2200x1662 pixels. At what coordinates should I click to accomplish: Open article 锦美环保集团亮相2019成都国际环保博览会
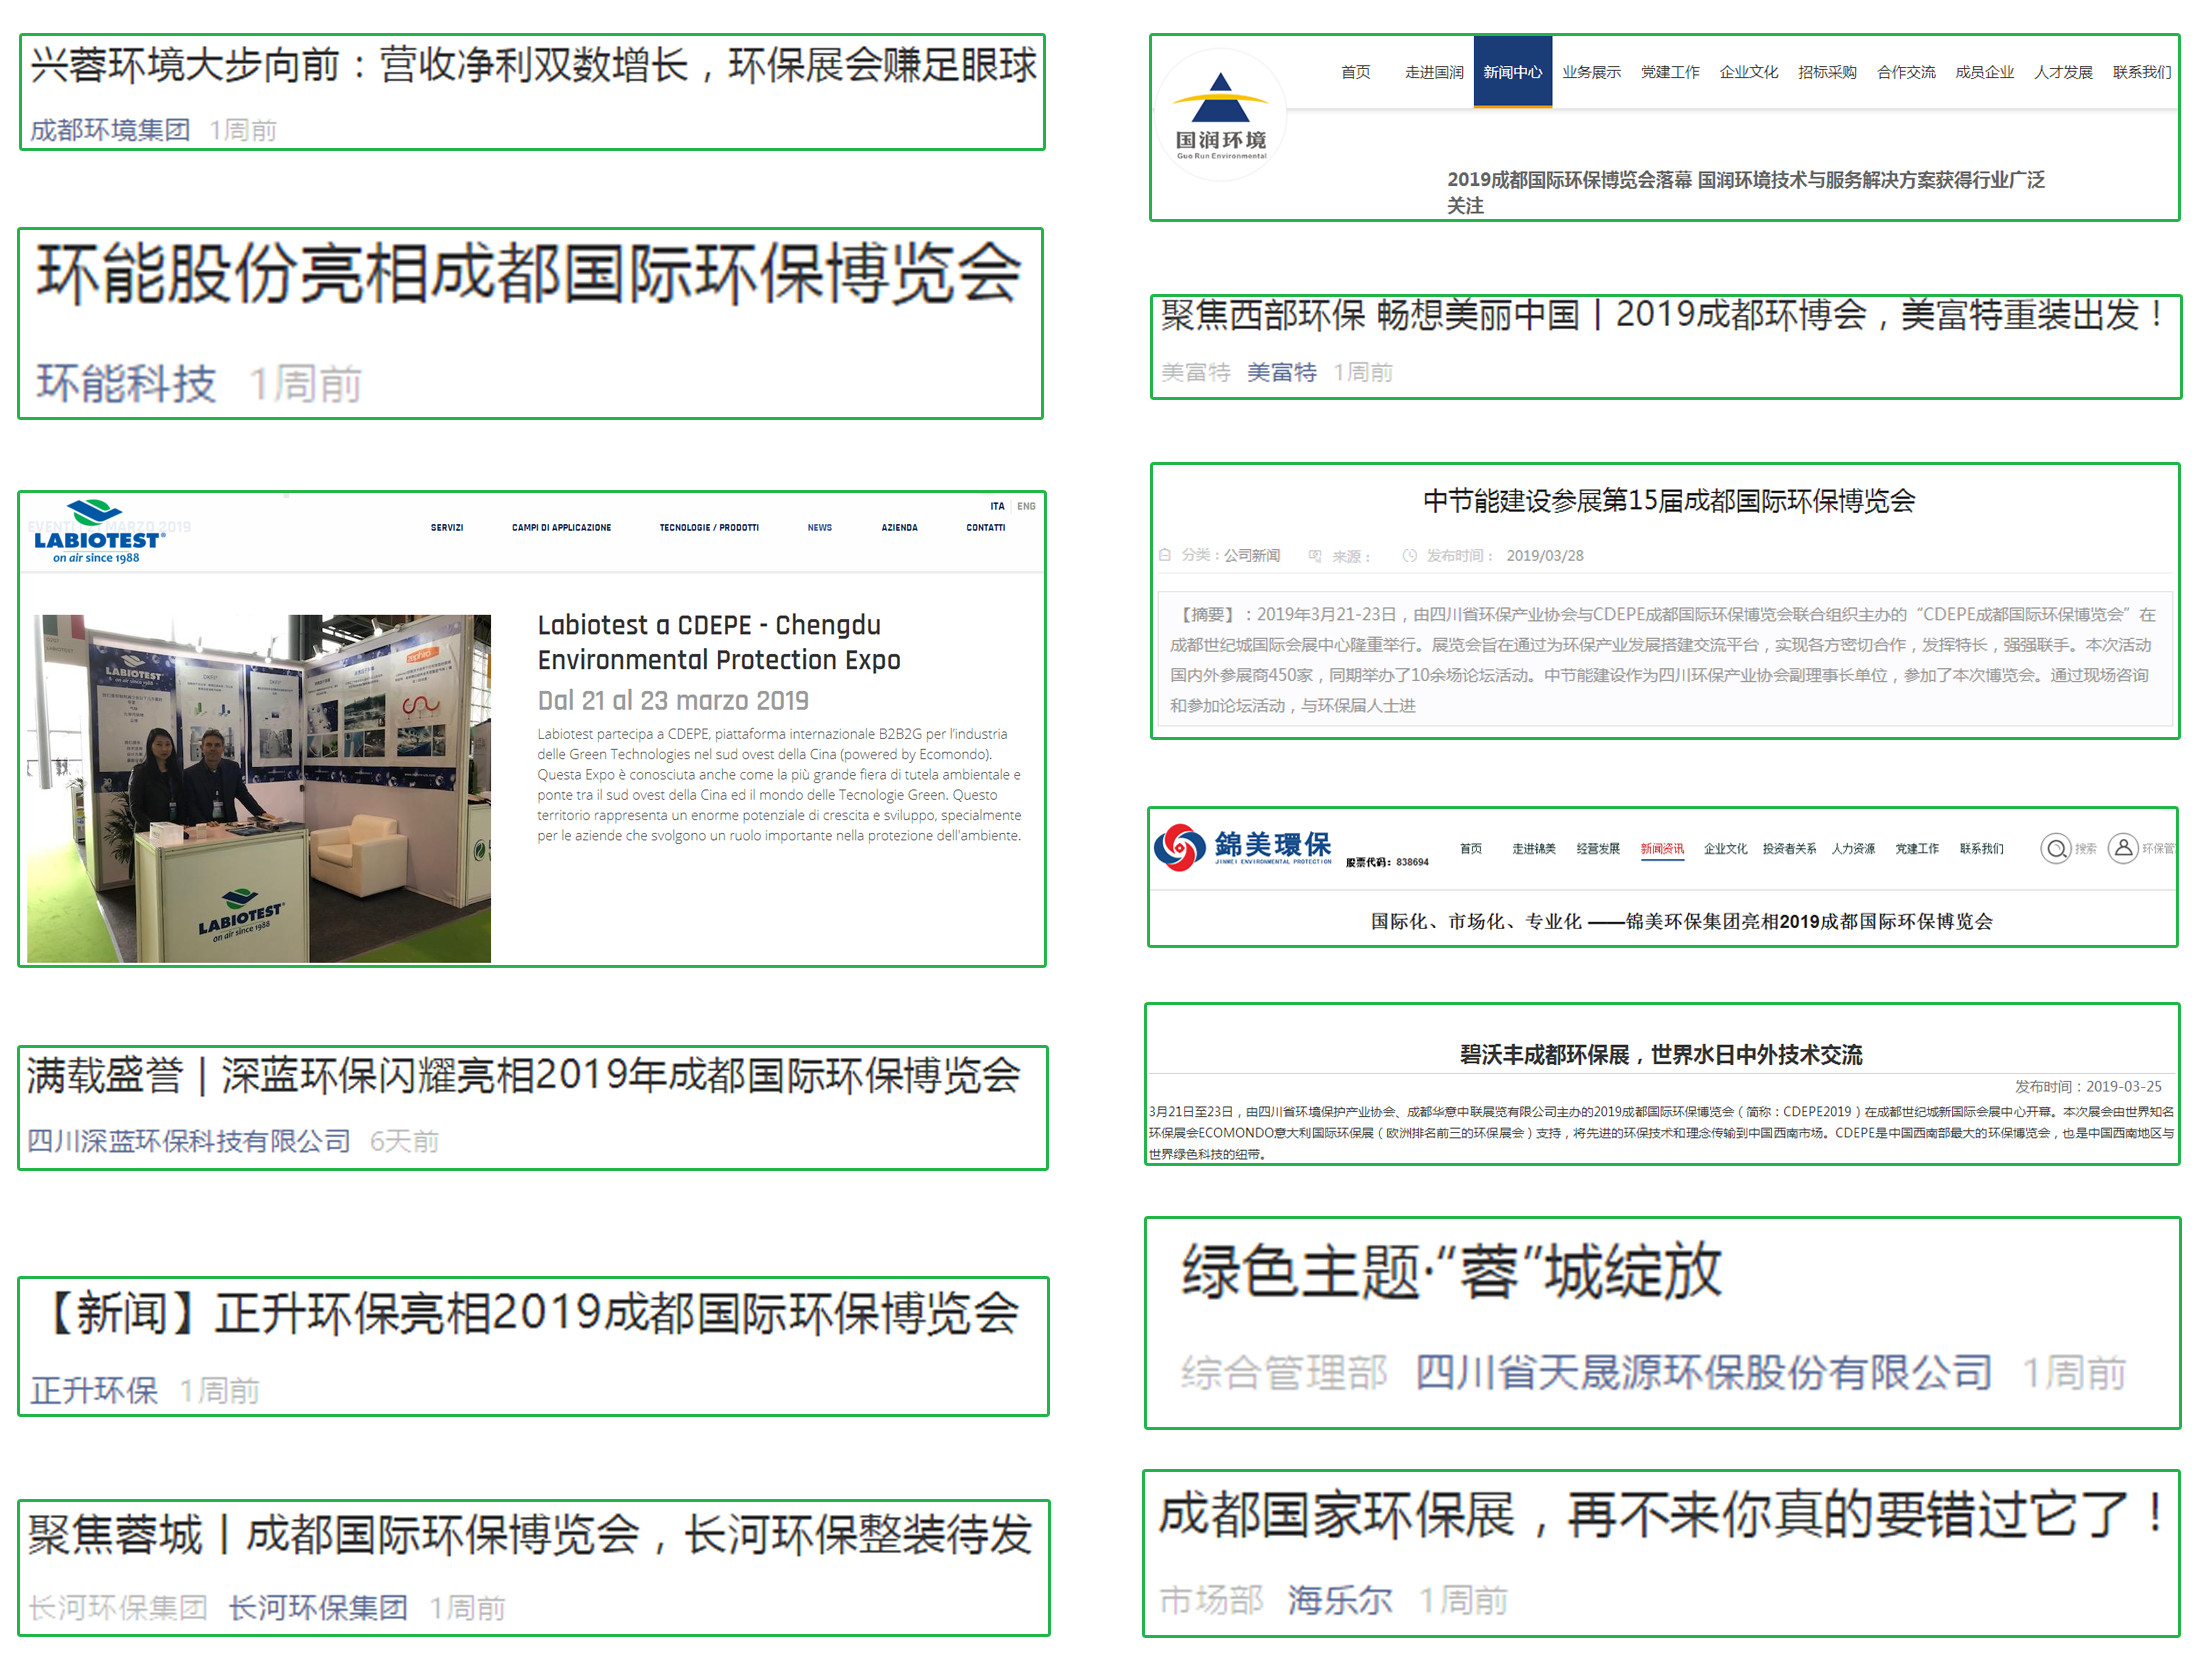coord(1681,921)
